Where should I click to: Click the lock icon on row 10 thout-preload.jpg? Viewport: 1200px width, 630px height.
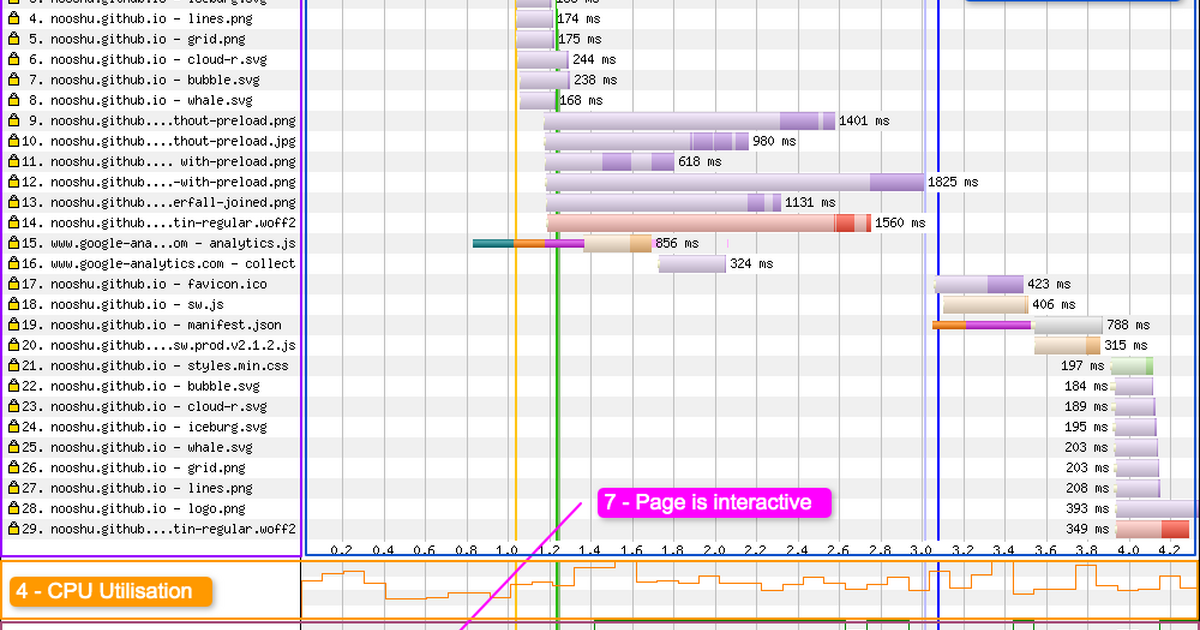click(14, 141)
